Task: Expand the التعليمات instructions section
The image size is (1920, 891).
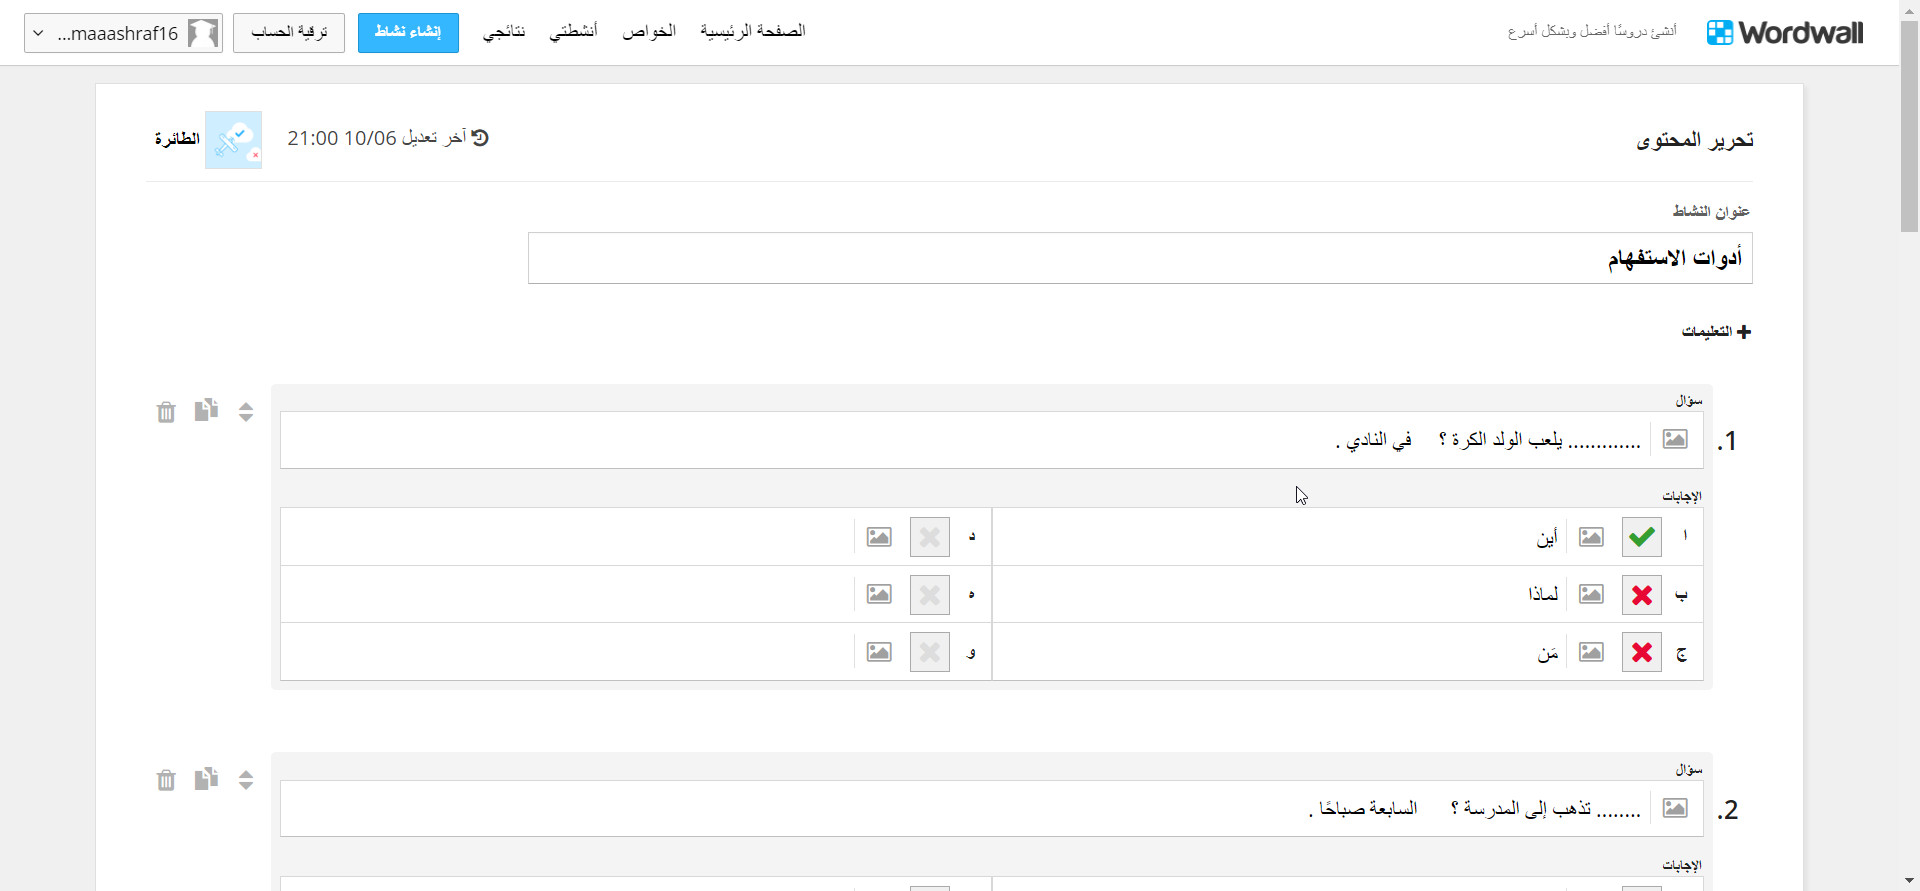Action: click(1716, 331)
